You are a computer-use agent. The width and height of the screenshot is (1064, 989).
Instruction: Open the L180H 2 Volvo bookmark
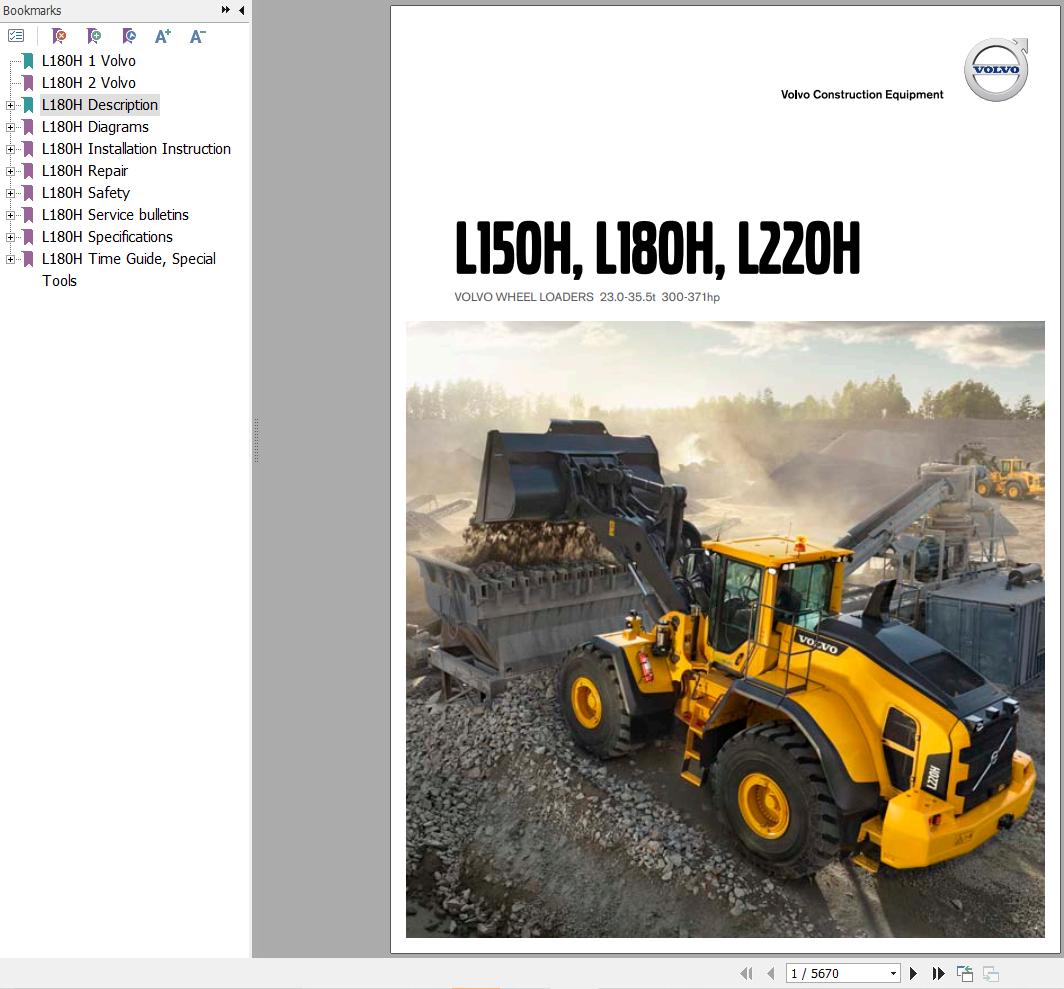[88, 83]
